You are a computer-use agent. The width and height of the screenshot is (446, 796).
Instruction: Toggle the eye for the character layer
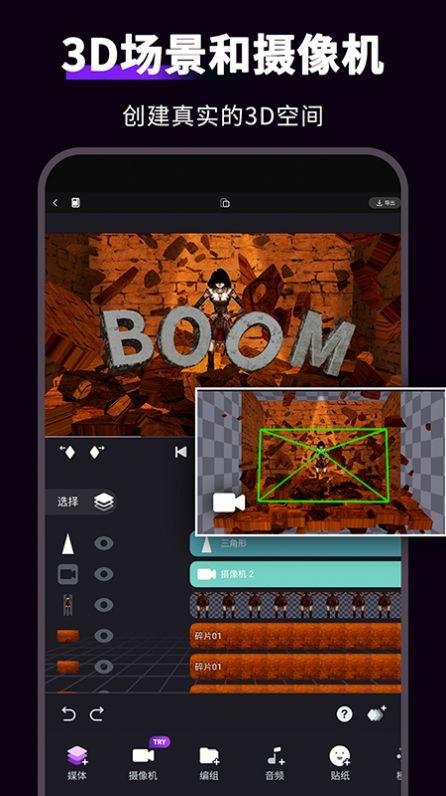(x=104, y=605)
